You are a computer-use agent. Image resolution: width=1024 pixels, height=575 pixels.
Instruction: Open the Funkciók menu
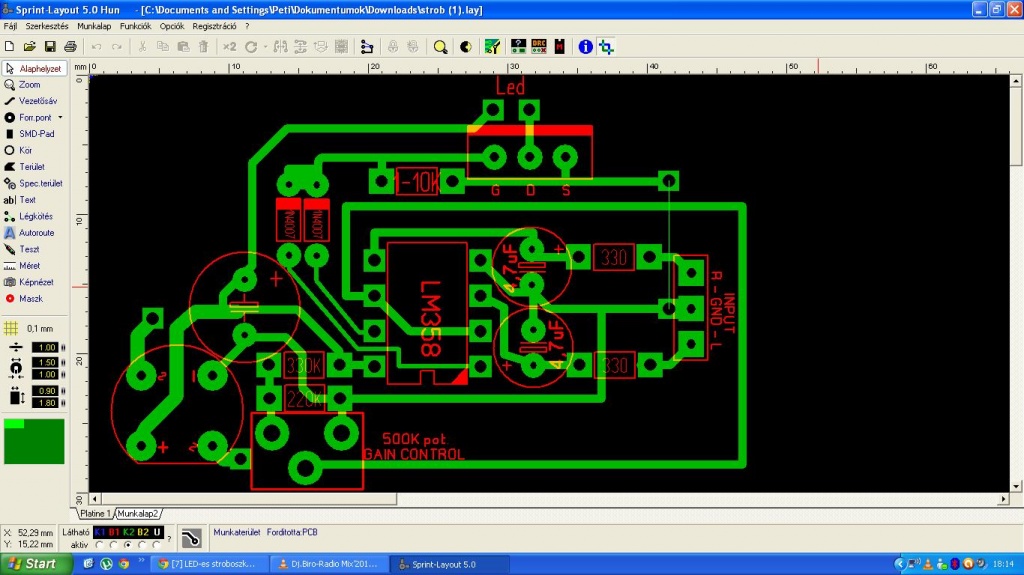click(x=135, y=26)
